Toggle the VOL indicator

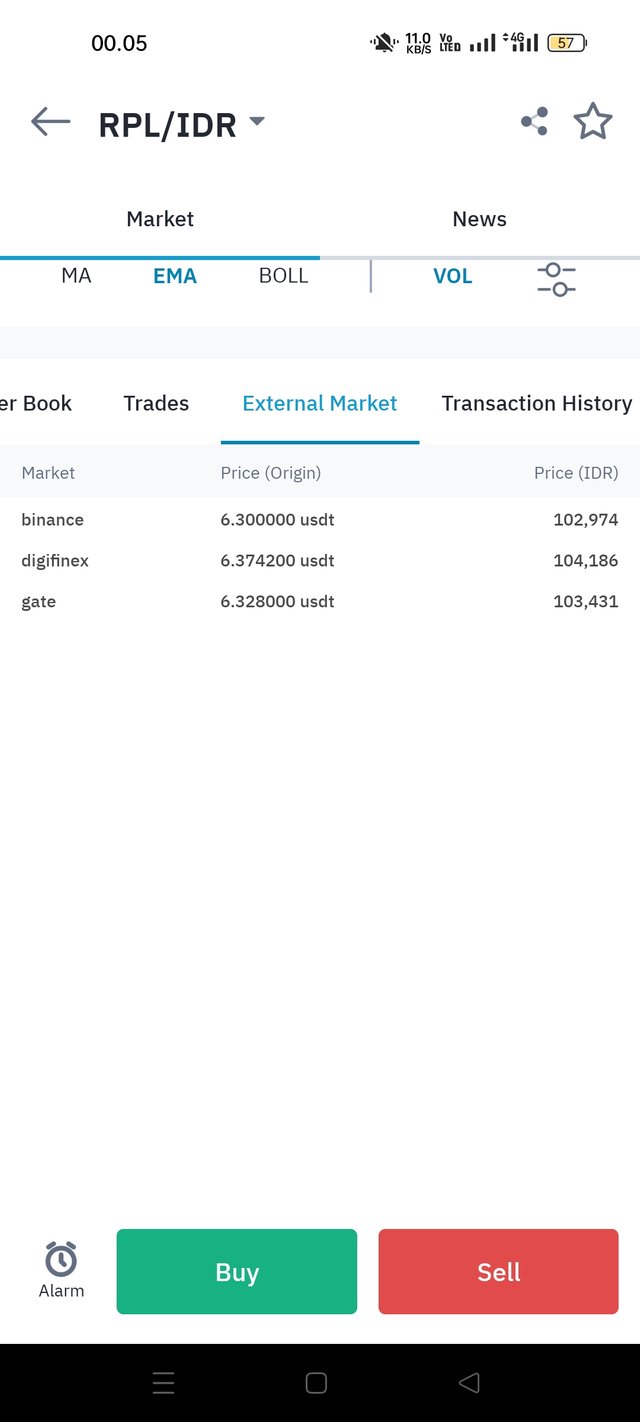click(453, 276)
